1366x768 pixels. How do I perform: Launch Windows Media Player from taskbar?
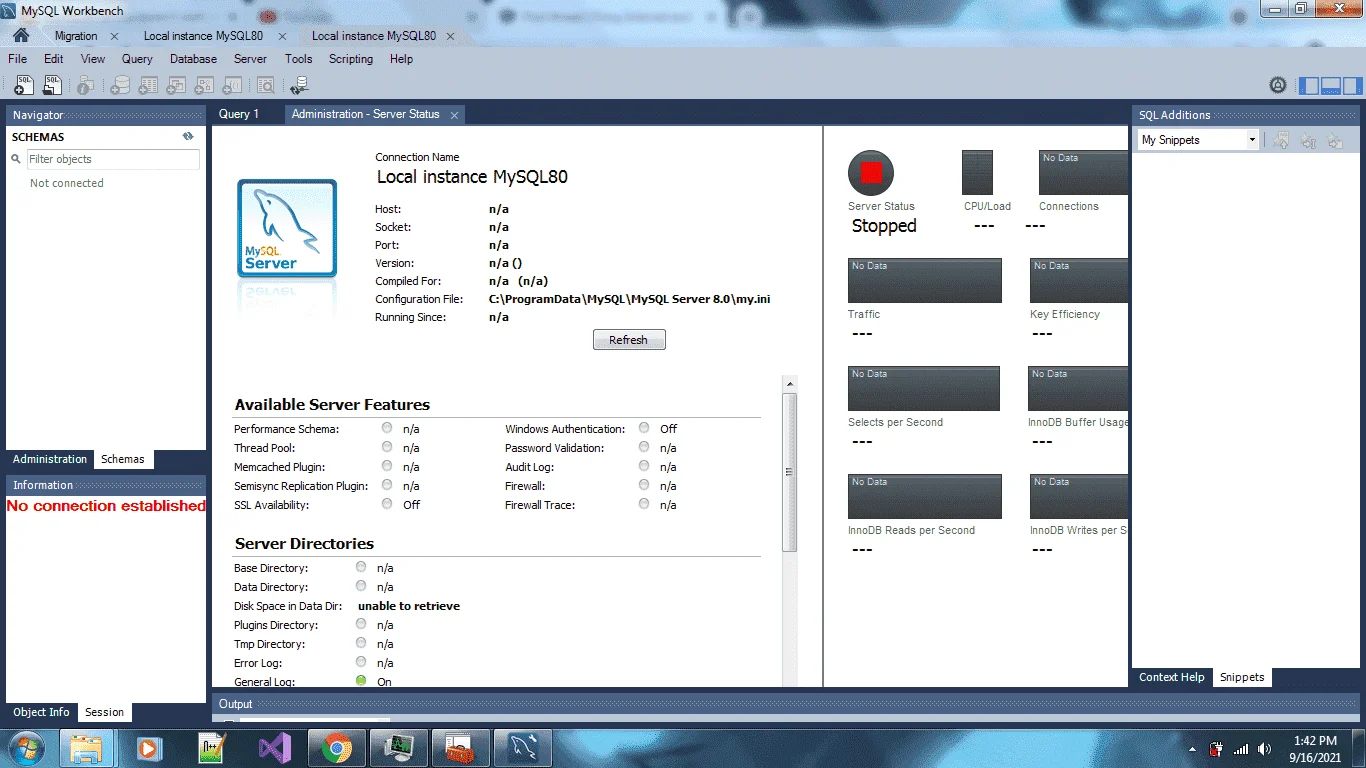coord(149,747)
